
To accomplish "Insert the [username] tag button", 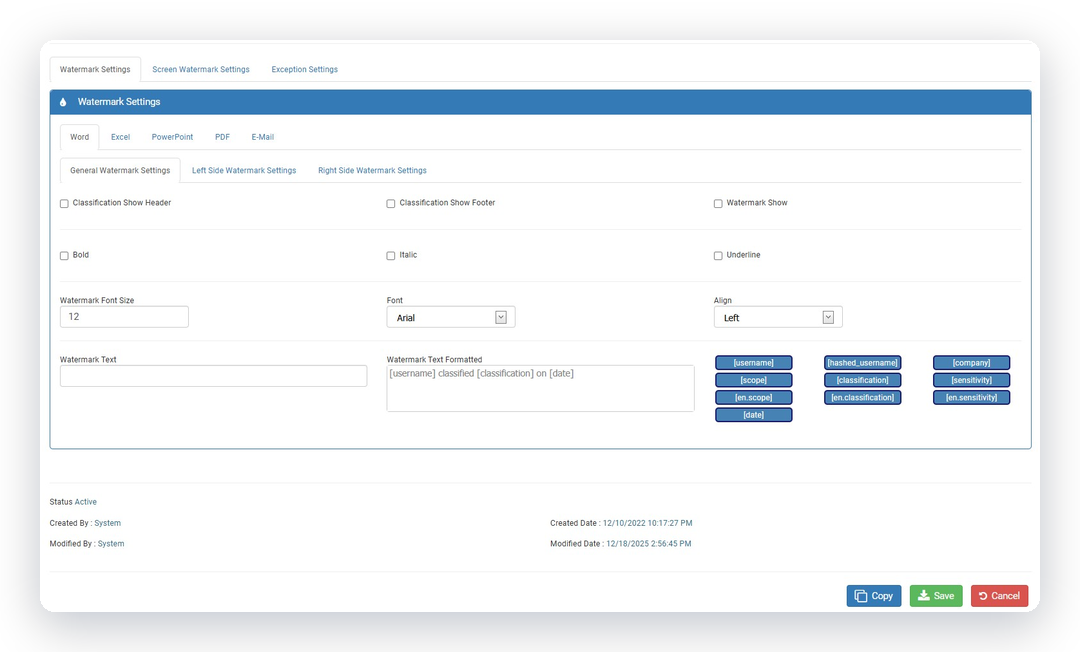I will [754, 363].
